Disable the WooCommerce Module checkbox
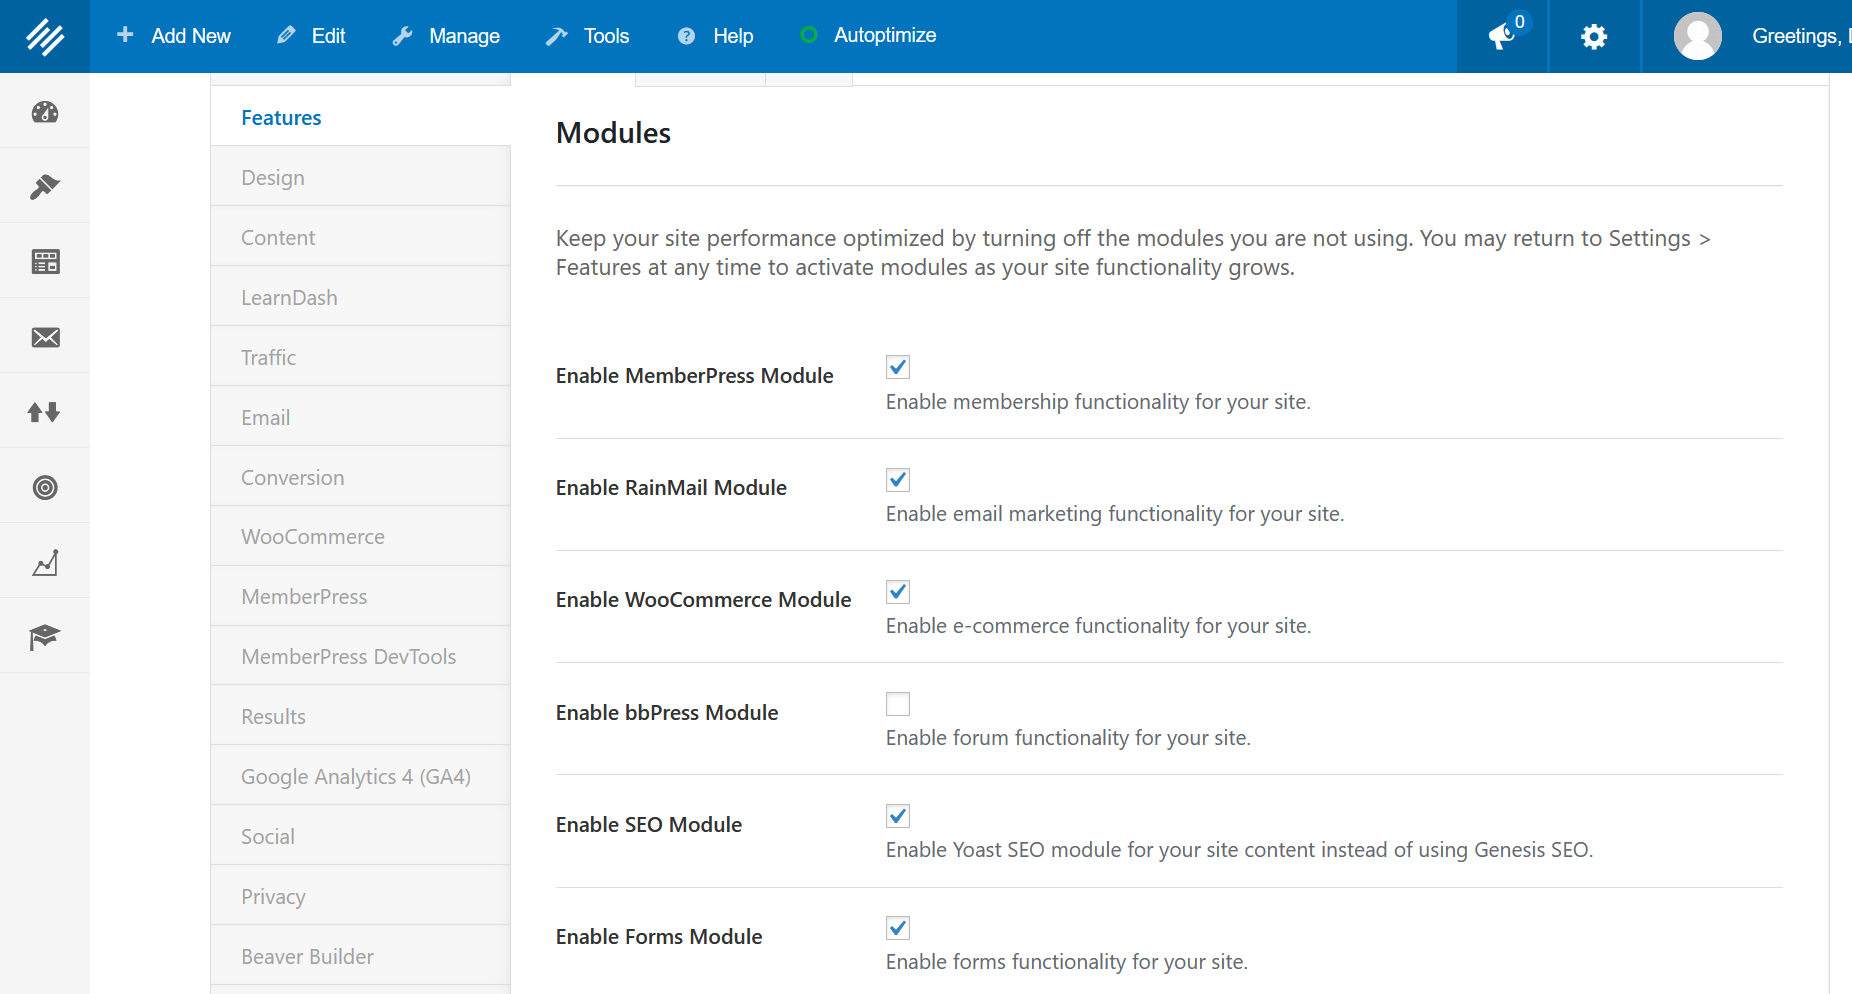 click(x=898, y=592)
